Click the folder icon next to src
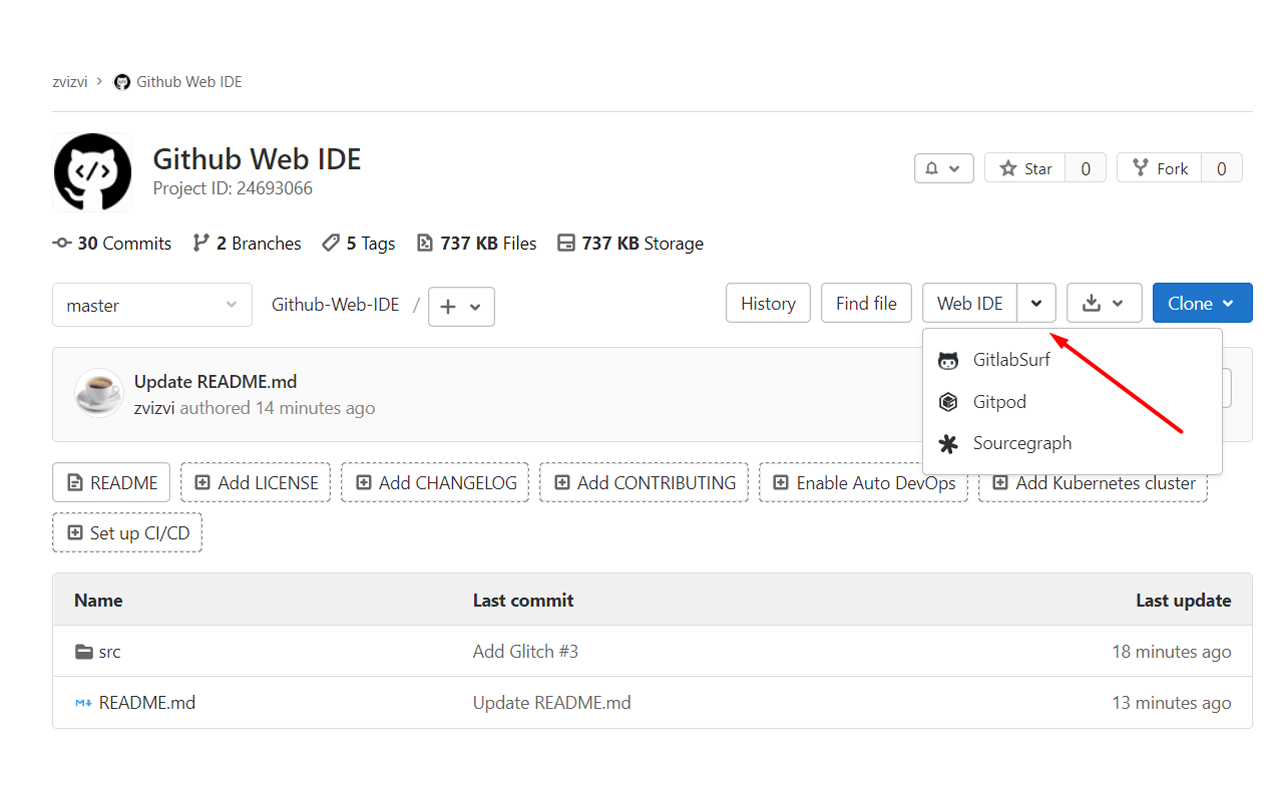Viewport: 1280px width, 800px height. 84,651
